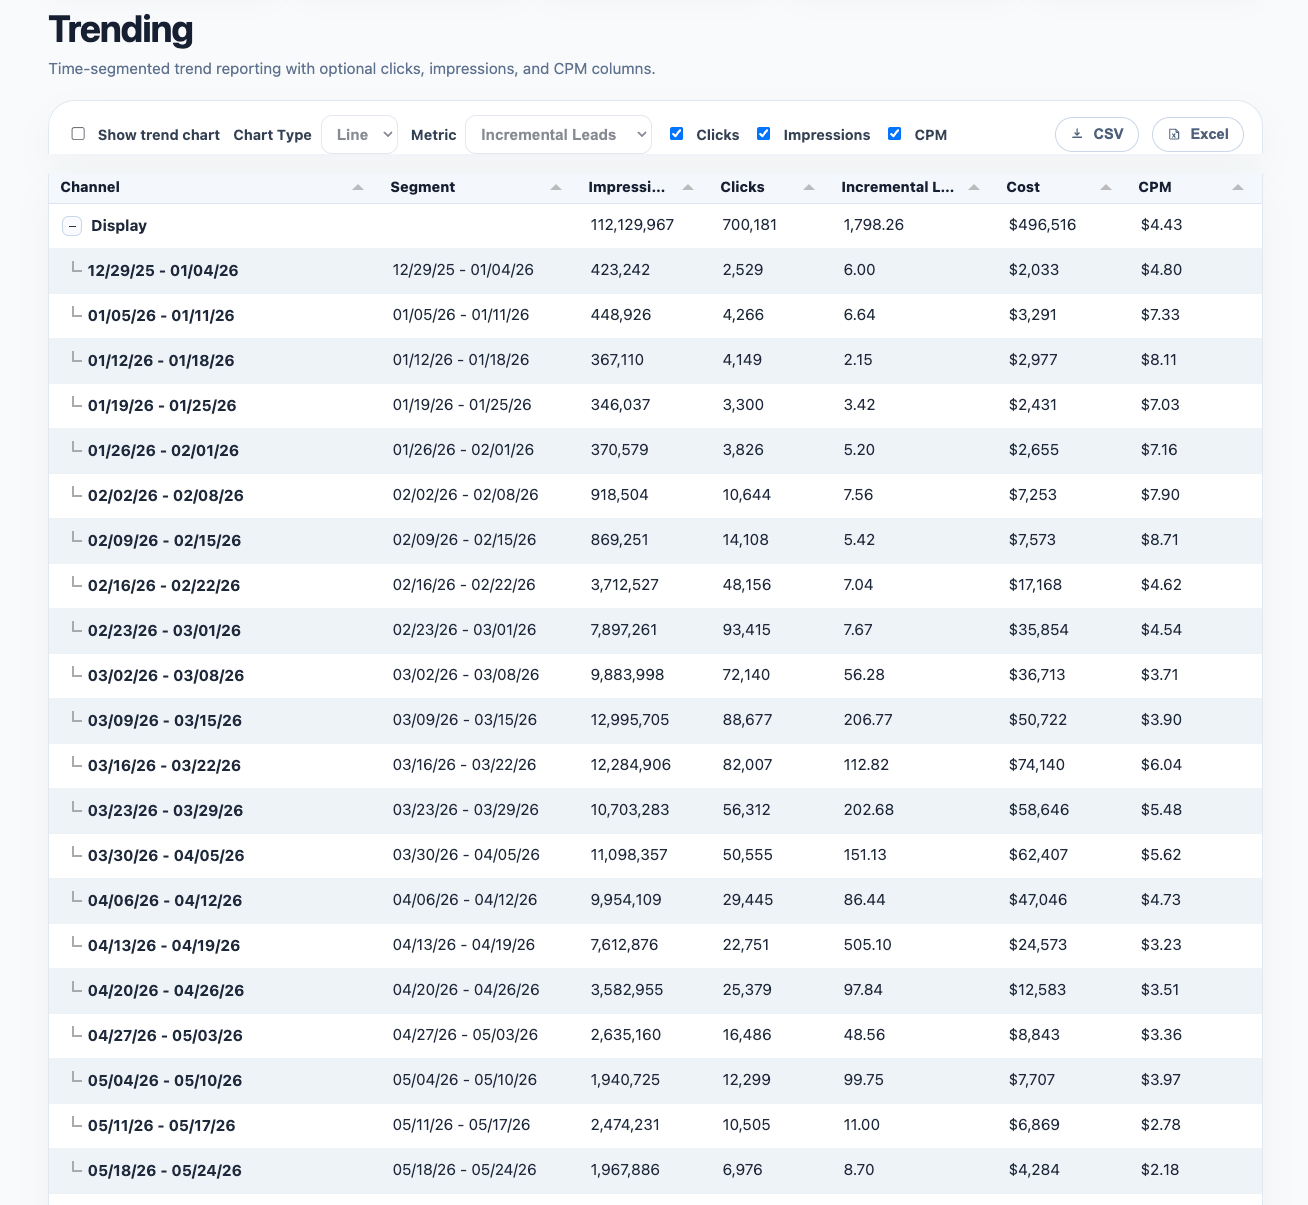Click the clicks value 16,486
The width and height of the screenshot is (1308, 1205).
click(x=746, y=1035)
